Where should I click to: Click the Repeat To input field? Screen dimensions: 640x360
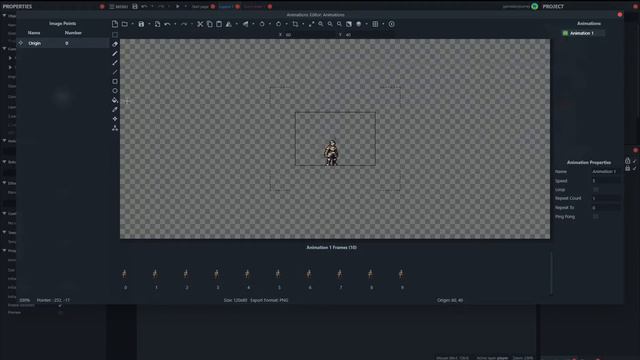click(606, 207)
